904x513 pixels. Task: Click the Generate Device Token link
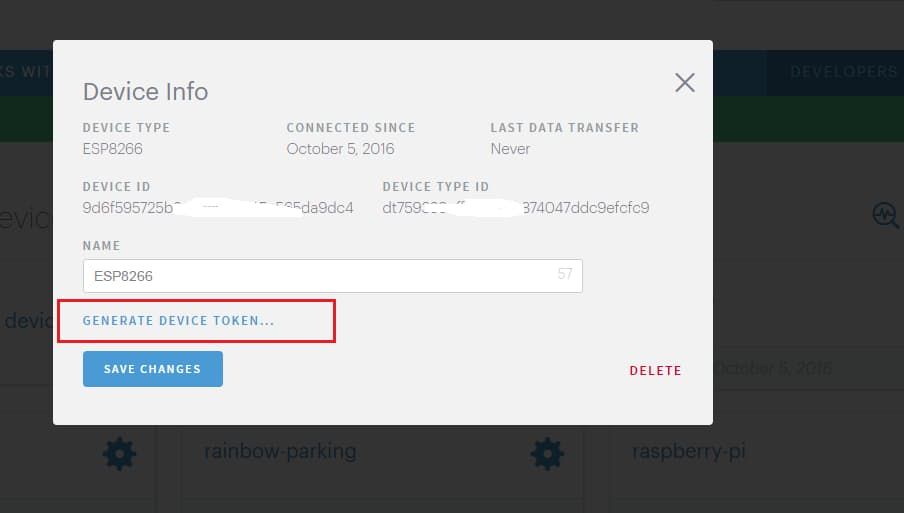(x=178, y=321)
